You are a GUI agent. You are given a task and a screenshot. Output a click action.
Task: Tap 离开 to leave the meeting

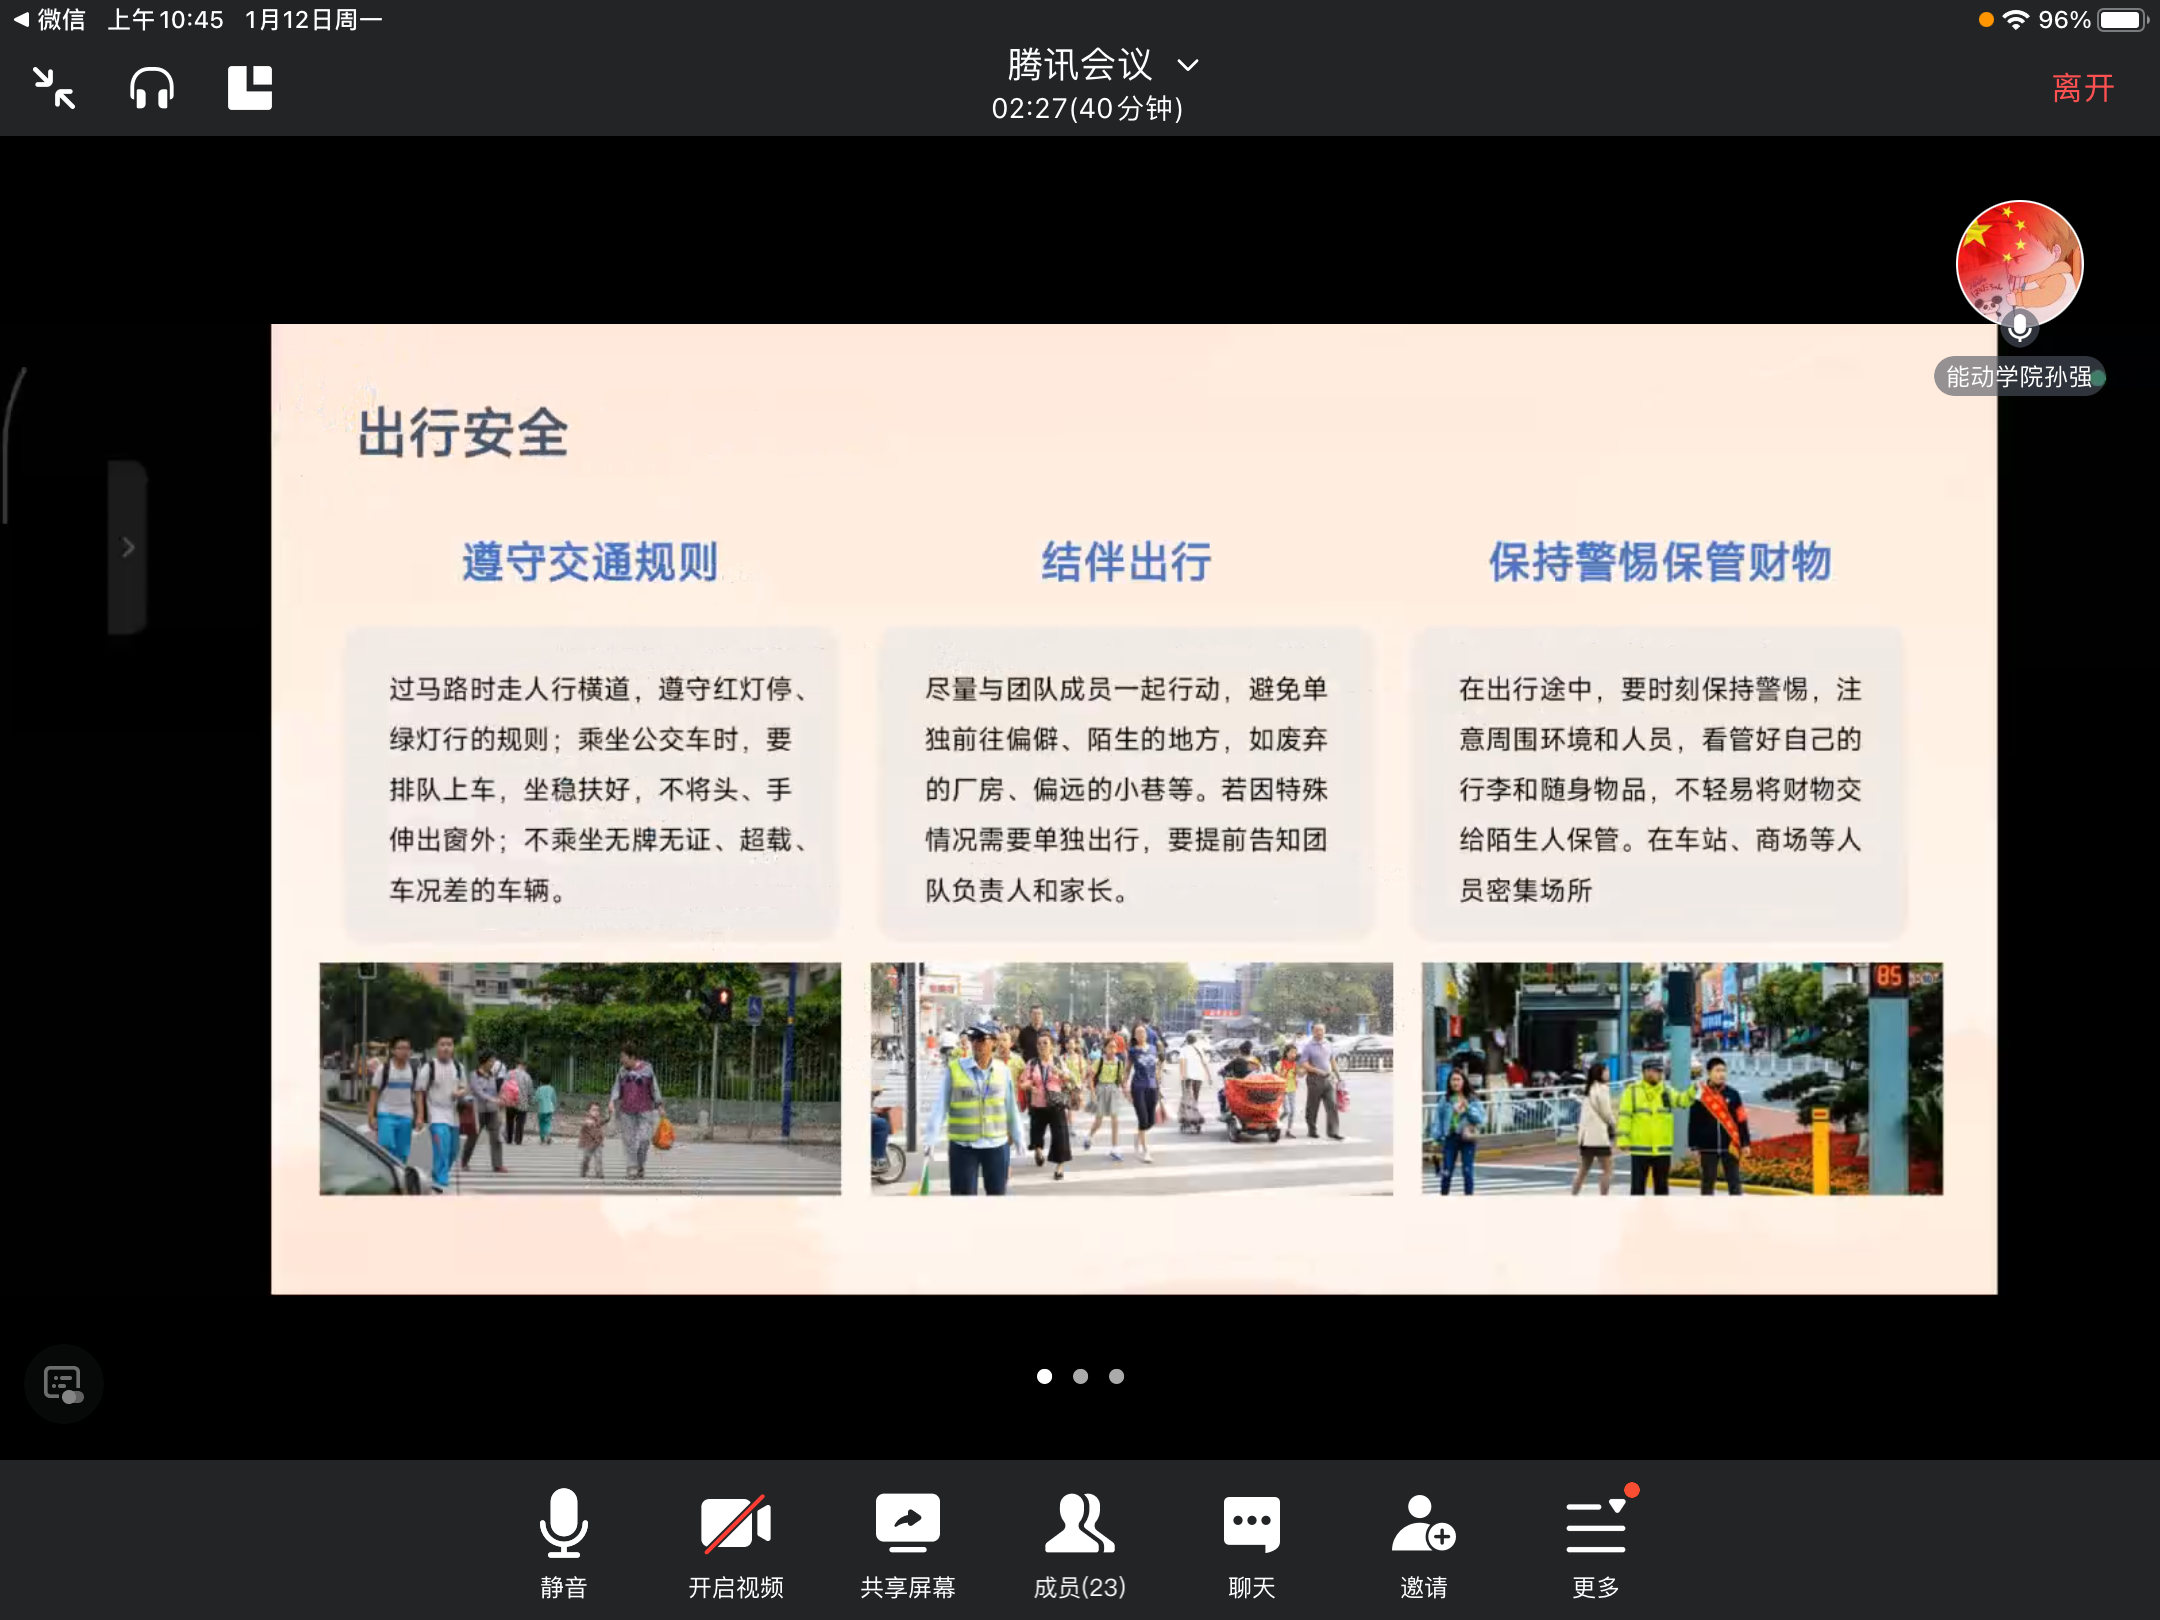2082,88
